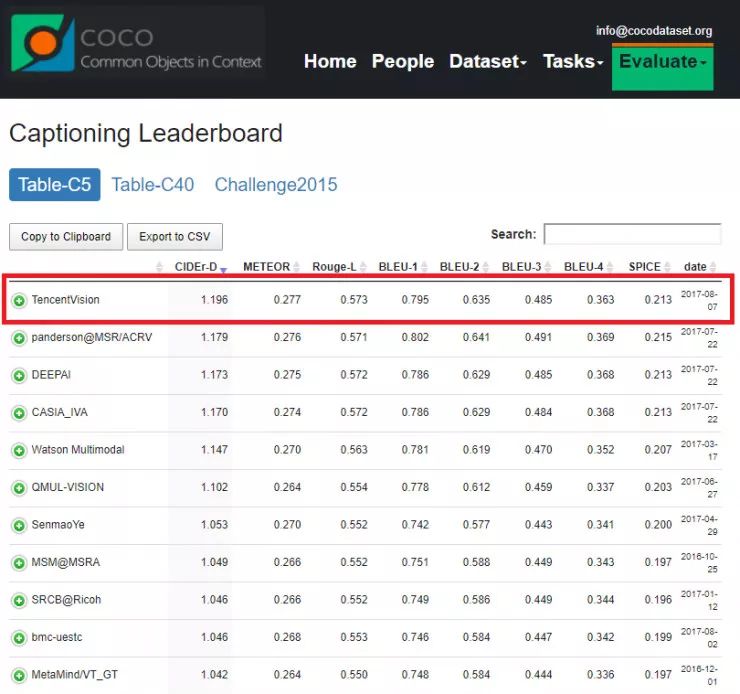Expand the panderson@MSR/ACRV row plus icon

(x=19, y=338)
